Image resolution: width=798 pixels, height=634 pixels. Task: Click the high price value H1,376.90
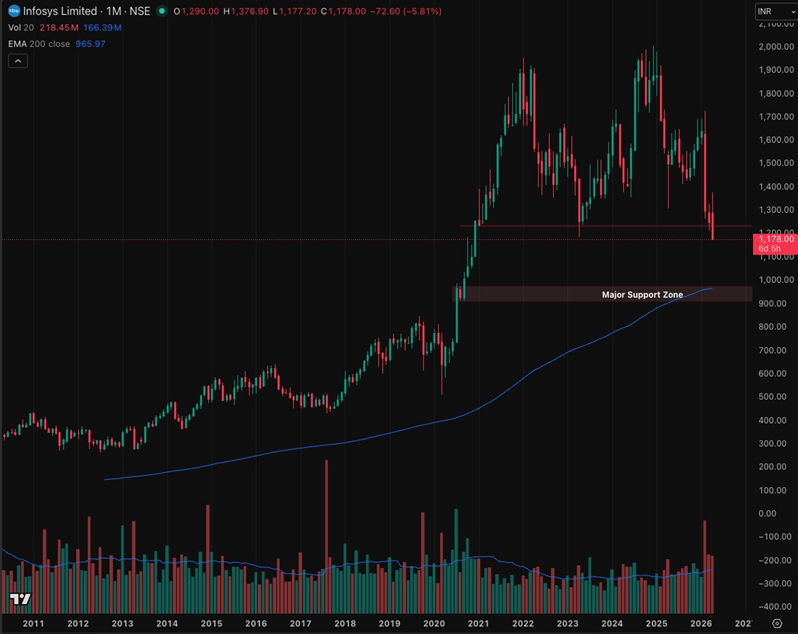(246, 11)
